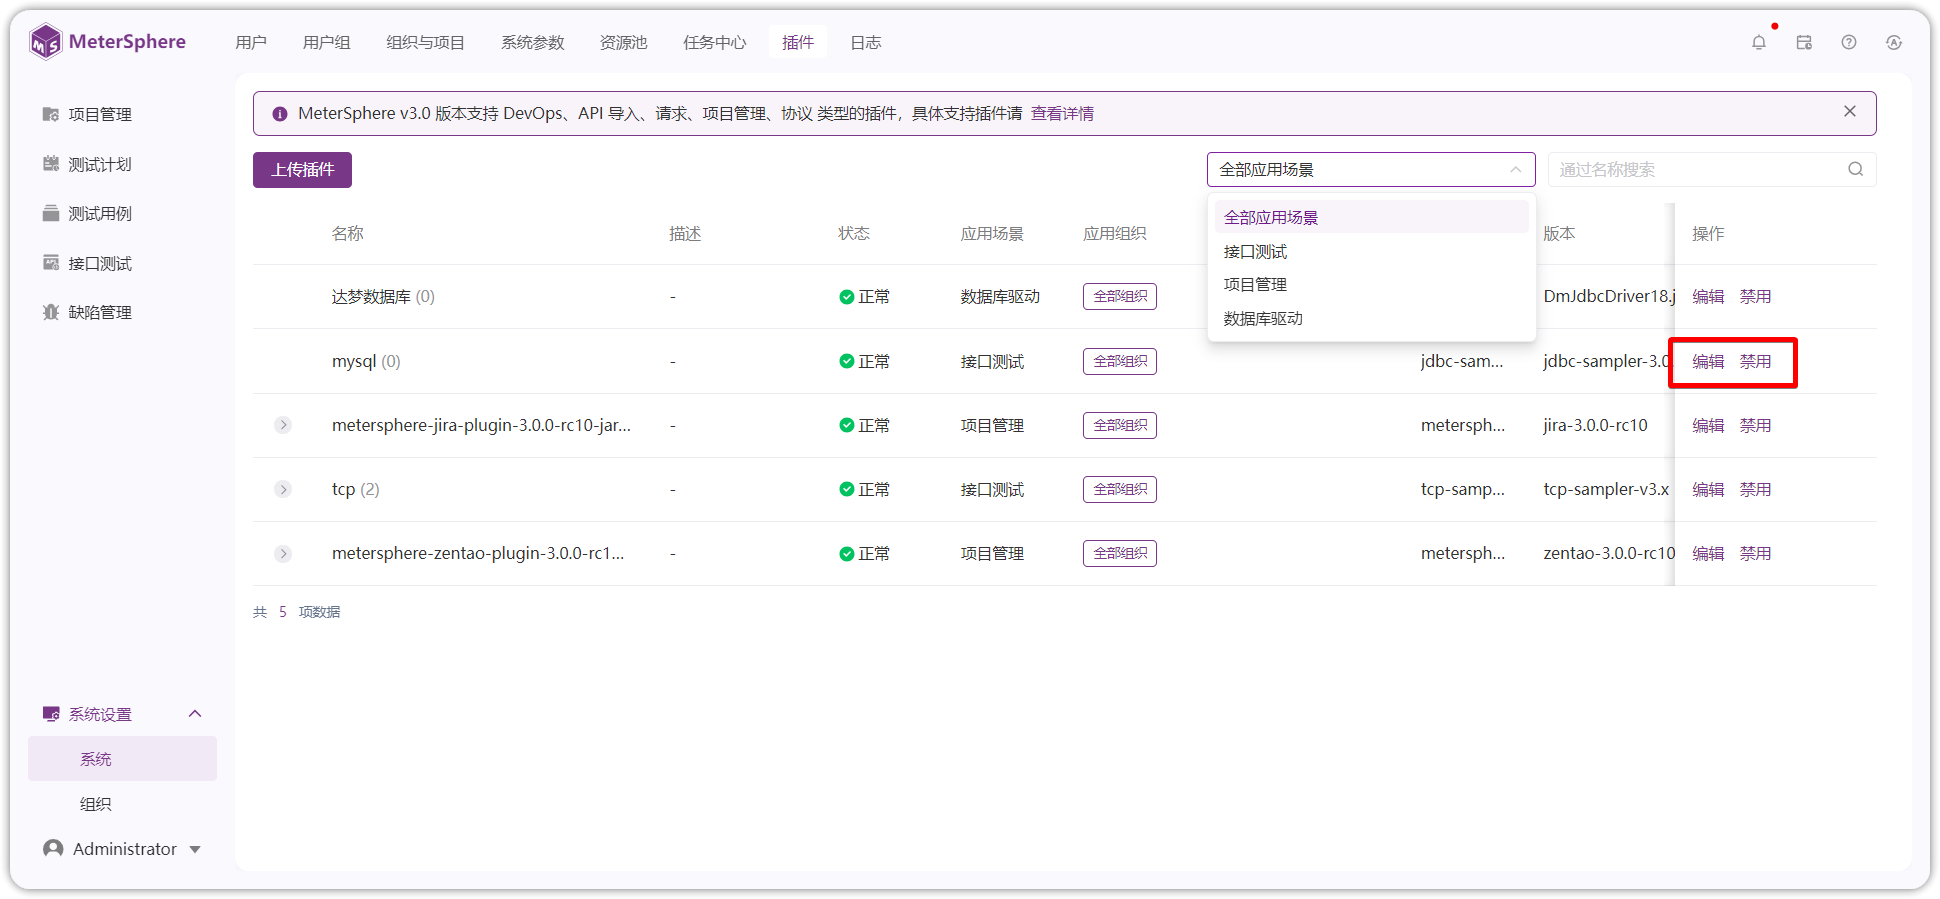Choose 项目管理 in the dropdown list
The image size is (1940, 899).
tap(1371, 284)
